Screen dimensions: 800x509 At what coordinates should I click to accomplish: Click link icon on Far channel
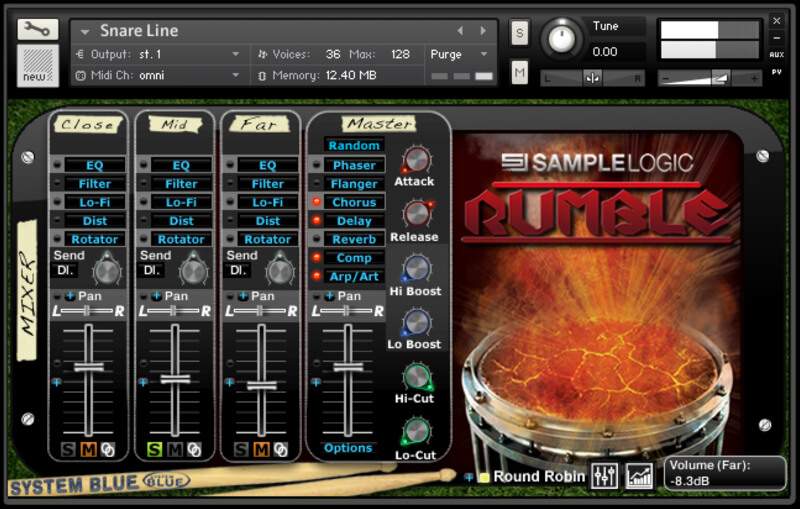(281, 449)
